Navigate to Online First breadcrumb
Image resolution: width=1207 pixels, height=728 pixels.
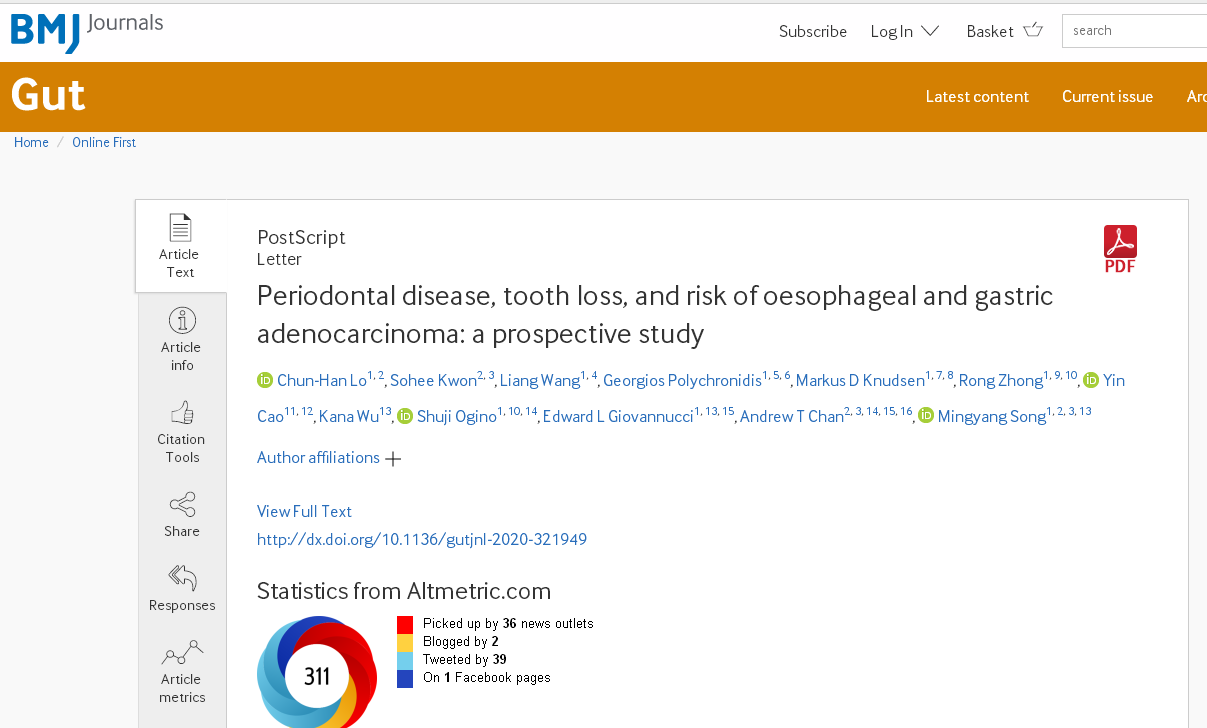[x=104, y=143]
